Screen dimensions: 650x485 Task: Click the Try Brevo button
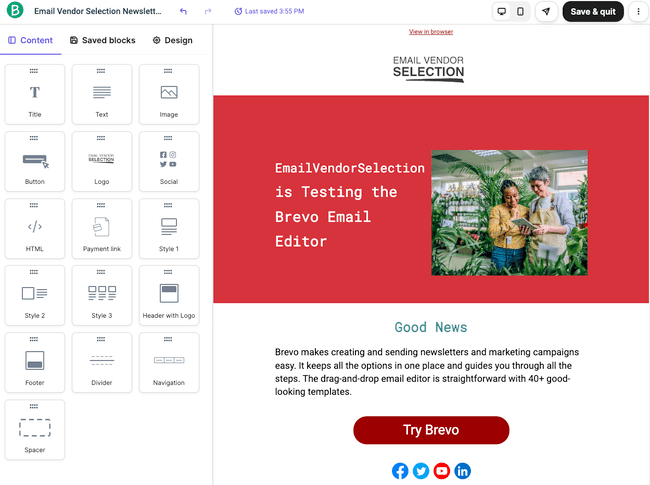point(431,430)
